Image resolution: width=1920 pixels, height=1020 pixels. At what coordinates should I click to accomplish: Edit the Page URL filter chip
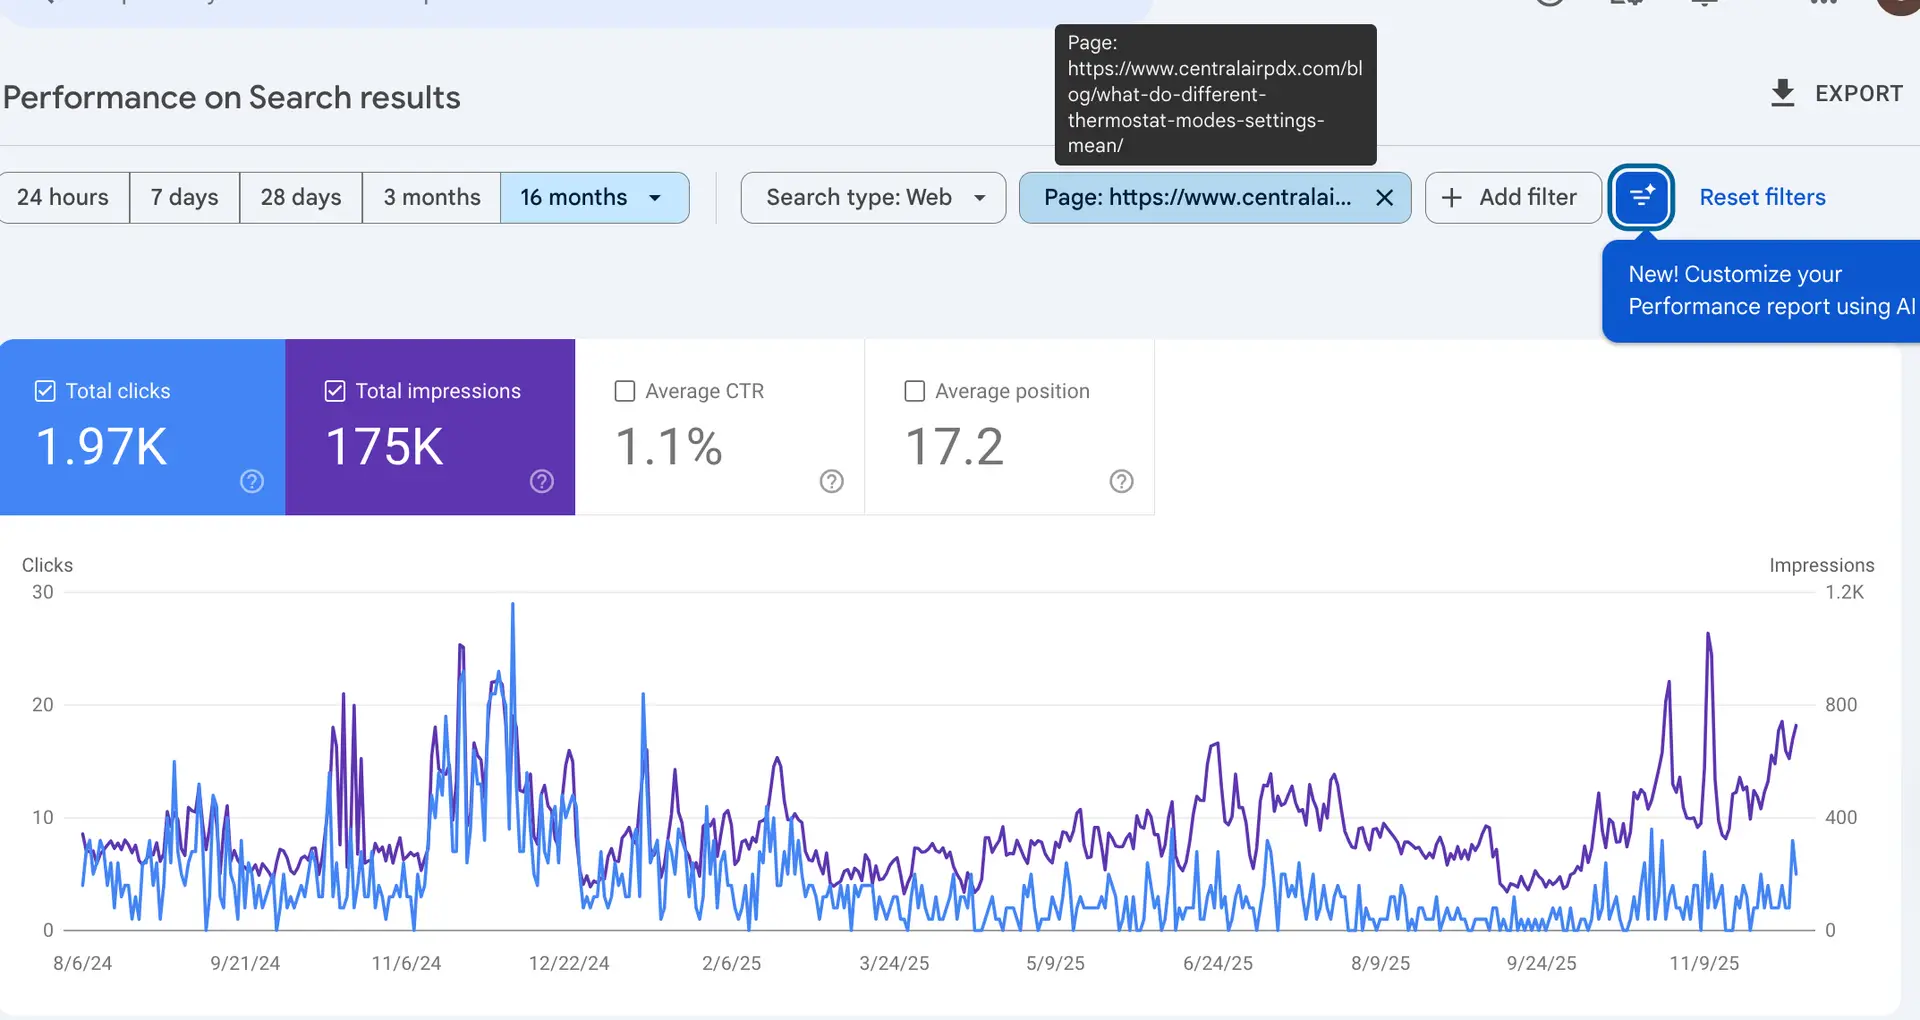pyautogui.click(x=1196, y=198)
